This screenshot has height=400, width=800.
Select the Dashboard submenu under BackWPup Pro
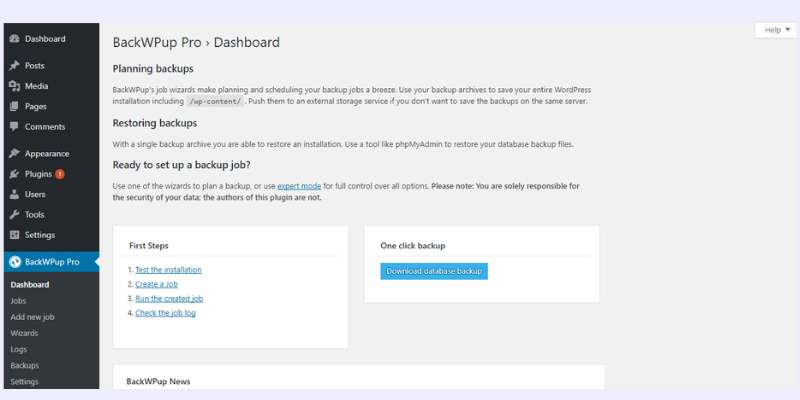point(30,285)
